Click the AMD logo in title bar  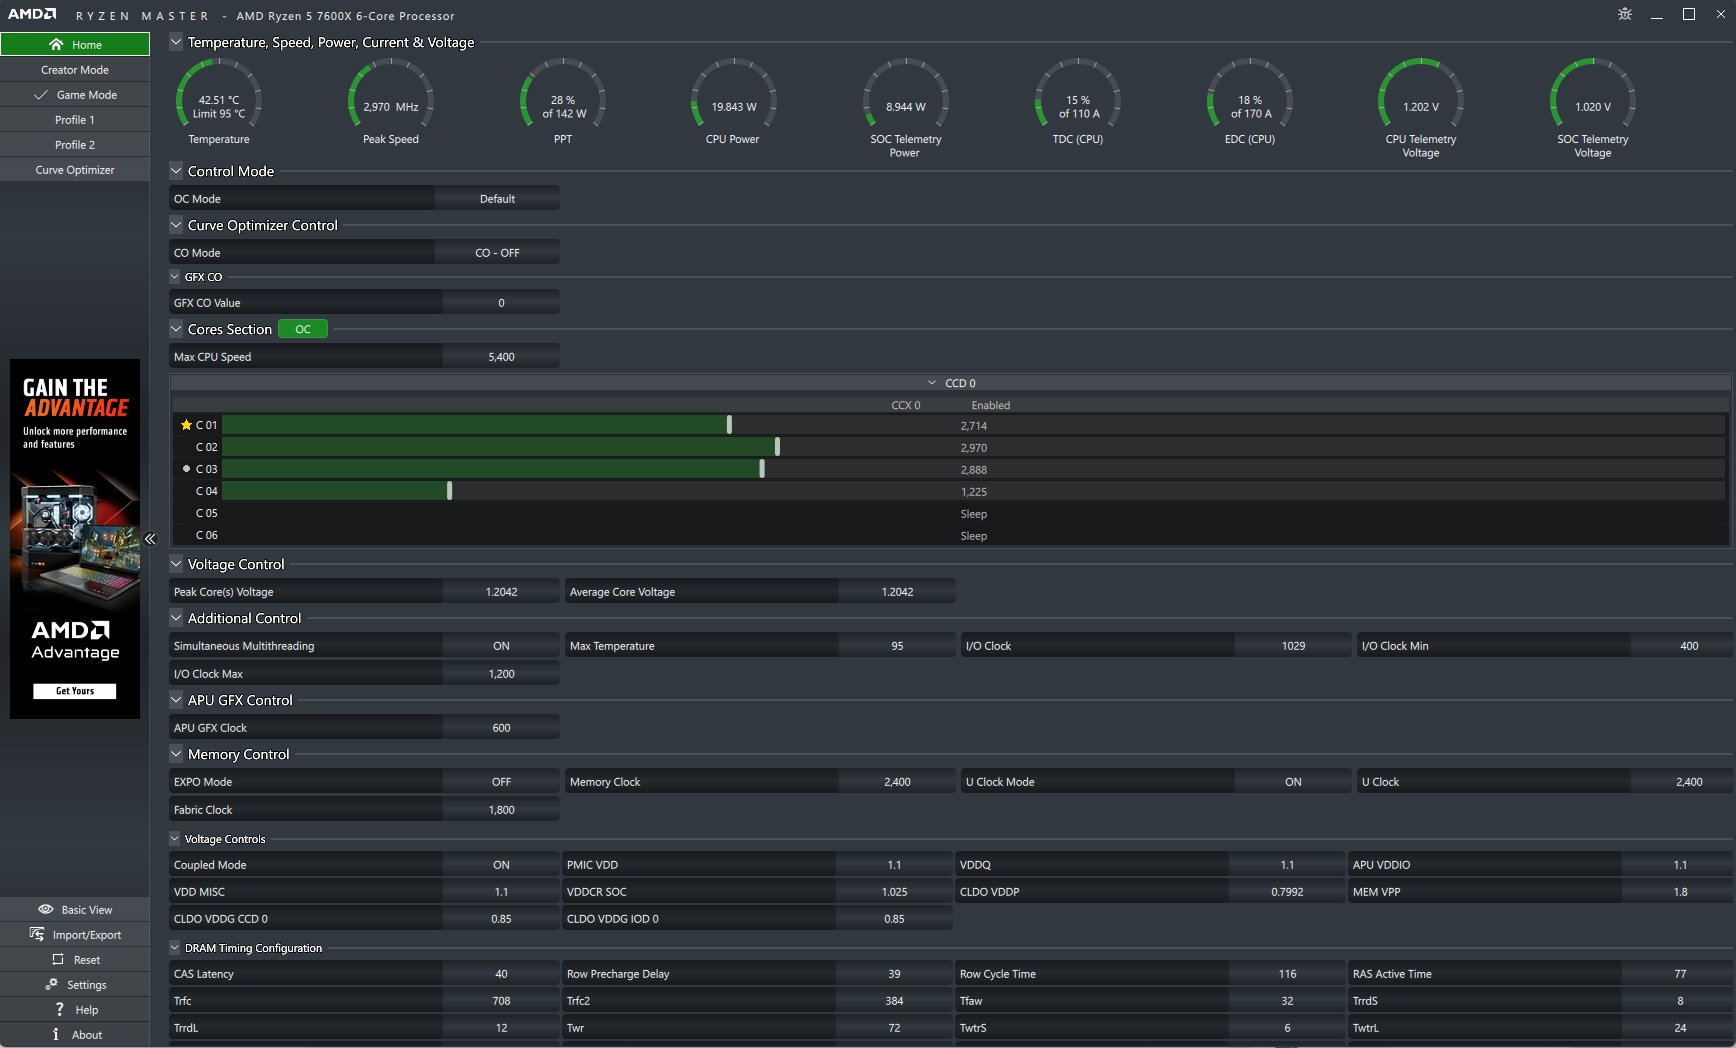(32, 14)
